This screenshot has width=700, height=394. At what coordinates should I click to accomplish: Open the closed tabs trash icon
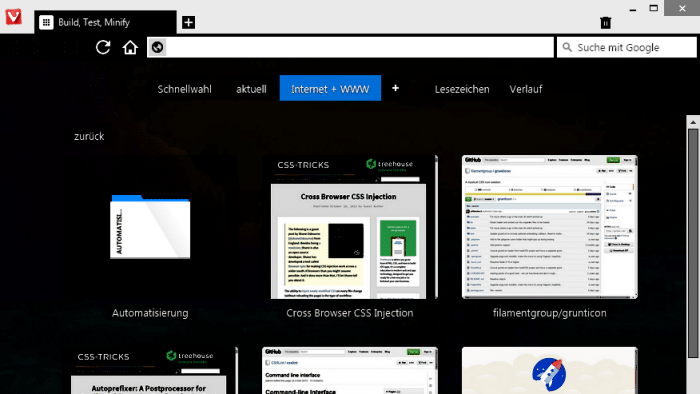(x=605, y=22)
